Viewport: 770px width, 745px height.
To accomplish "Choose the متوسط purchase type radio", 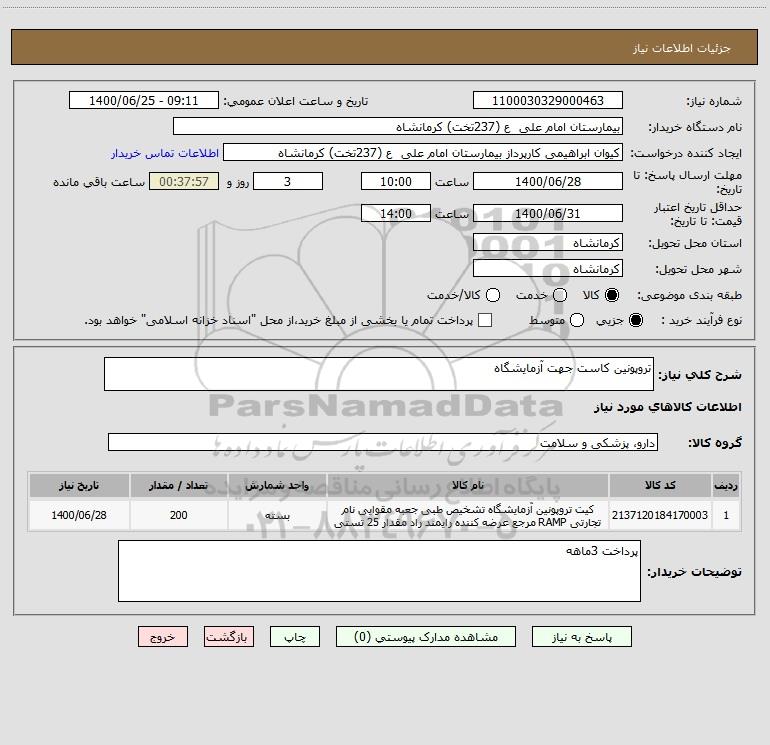I will [577, 321].
